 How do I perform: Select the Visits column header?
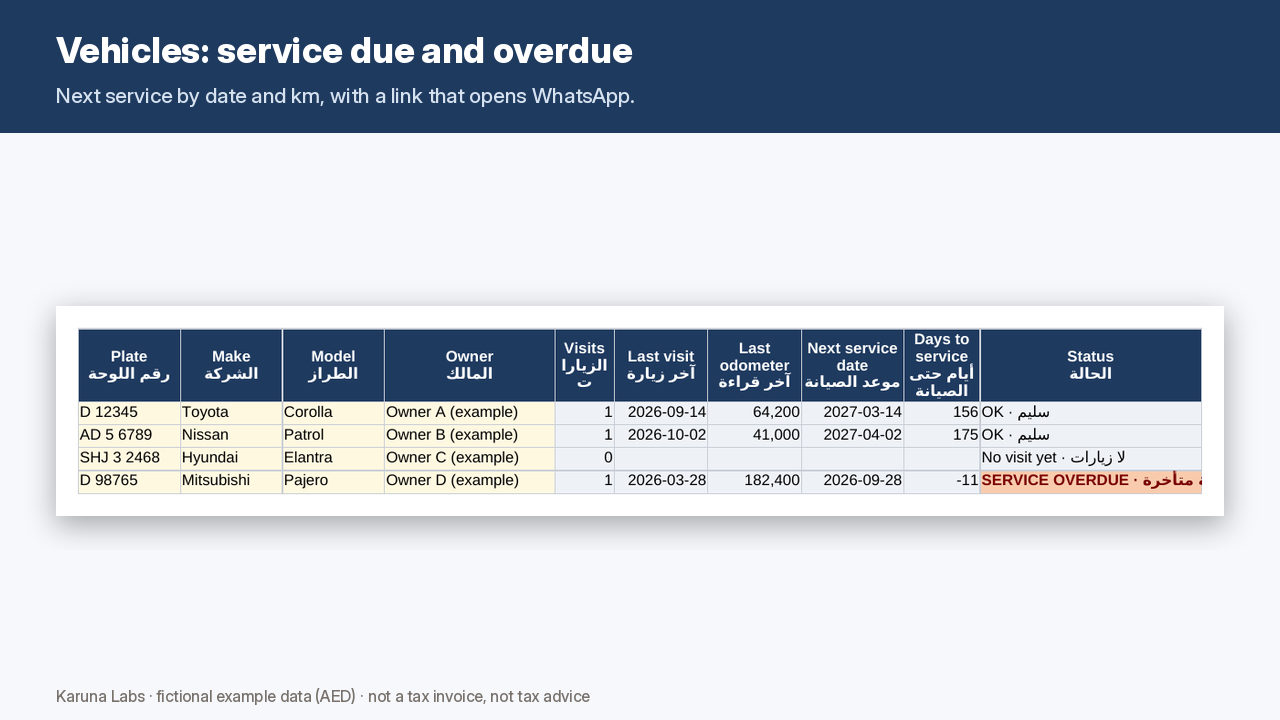tap(584, 365)
